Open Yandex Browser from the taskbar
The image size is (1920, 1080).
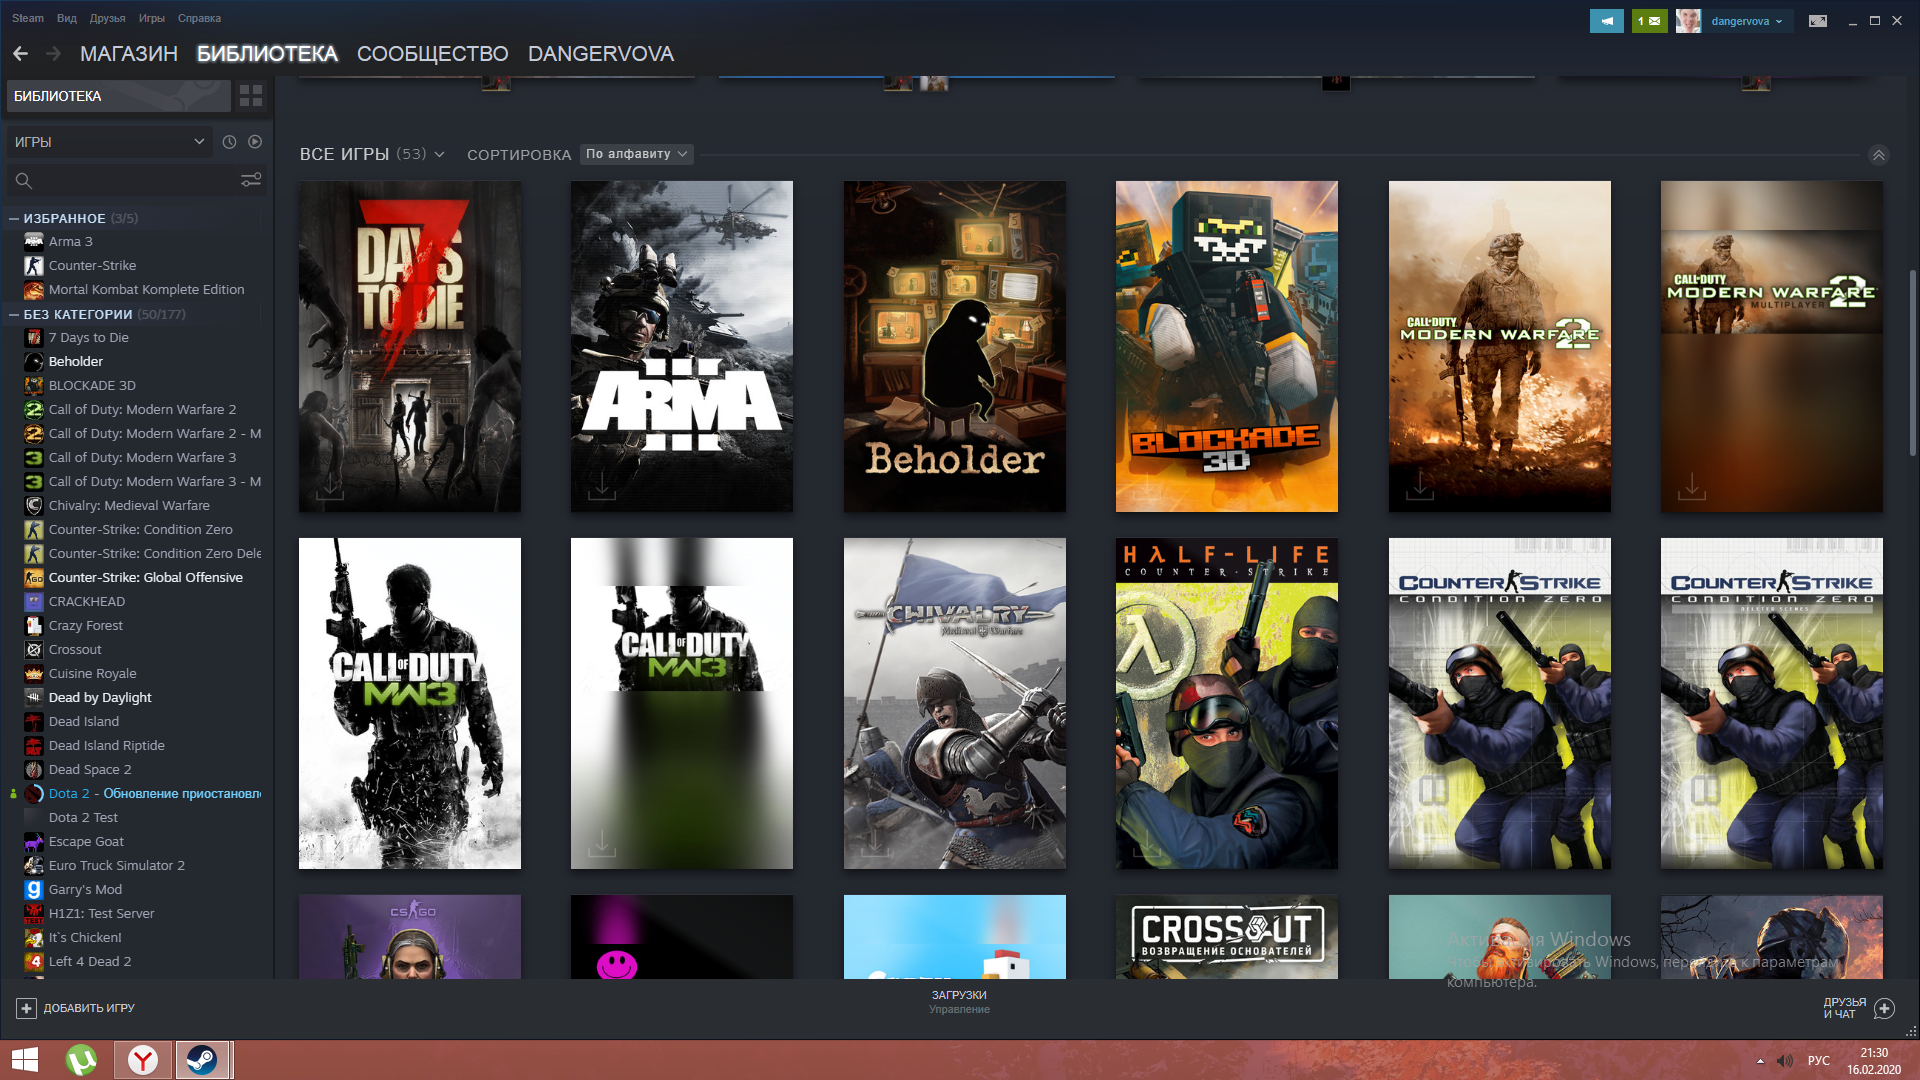coord(143,1060)
